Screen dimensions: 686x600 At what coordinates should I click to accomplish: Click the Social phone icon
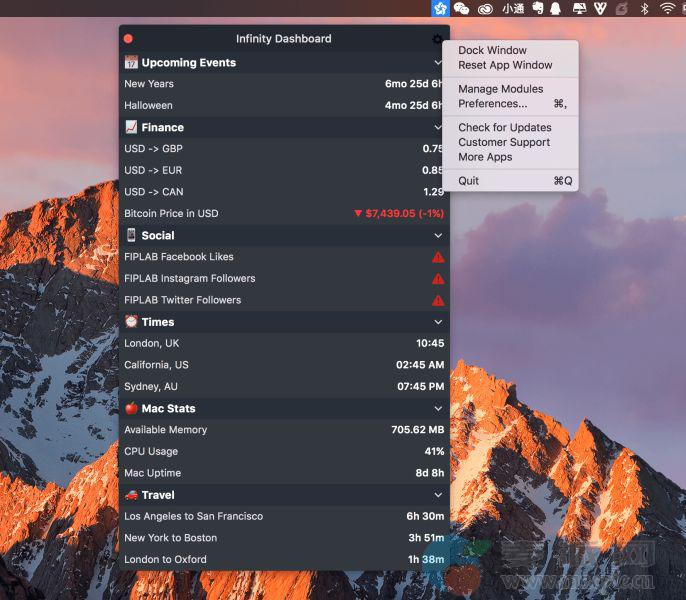click(x=131, y=235)
